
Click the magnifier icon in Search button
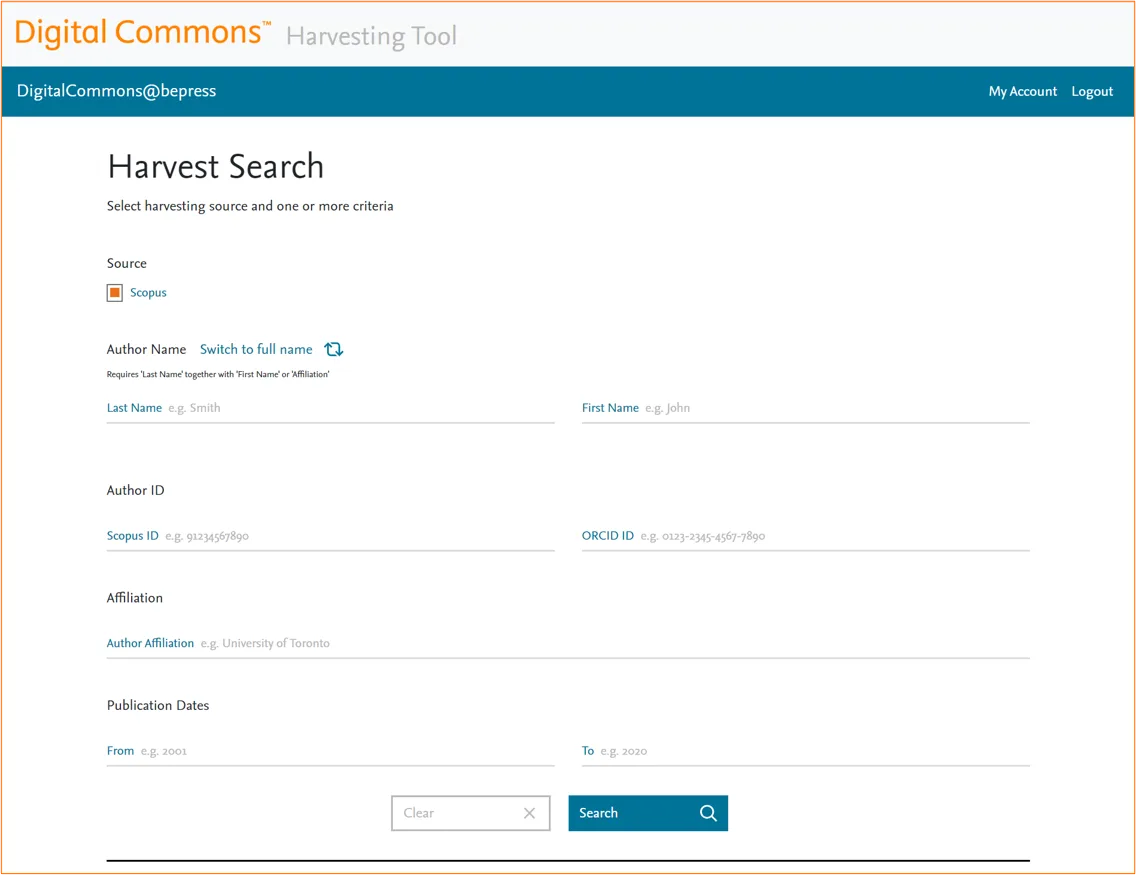pos(709,813)
